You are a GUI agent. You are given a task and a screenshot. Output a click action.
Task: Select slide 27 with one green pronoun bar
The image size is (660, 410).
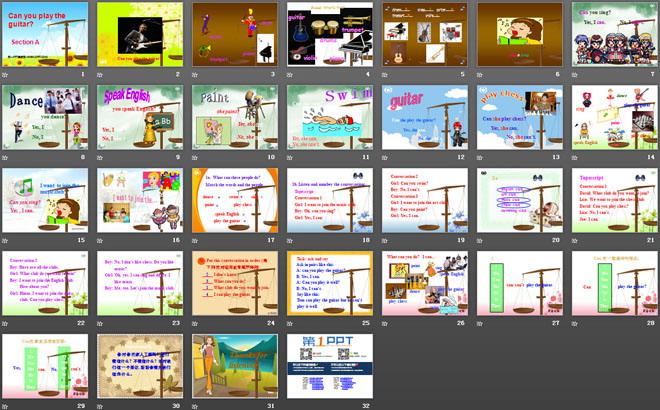(520, 283)
